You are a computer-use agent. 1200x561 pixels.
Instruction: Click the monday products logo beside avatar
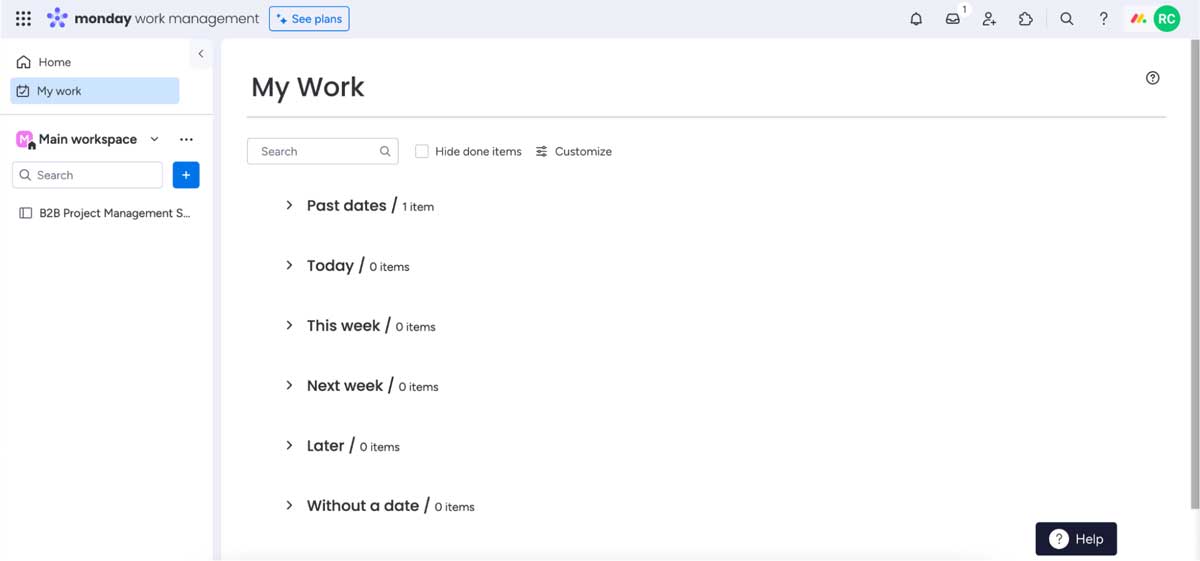click(x=1138, y=18)
